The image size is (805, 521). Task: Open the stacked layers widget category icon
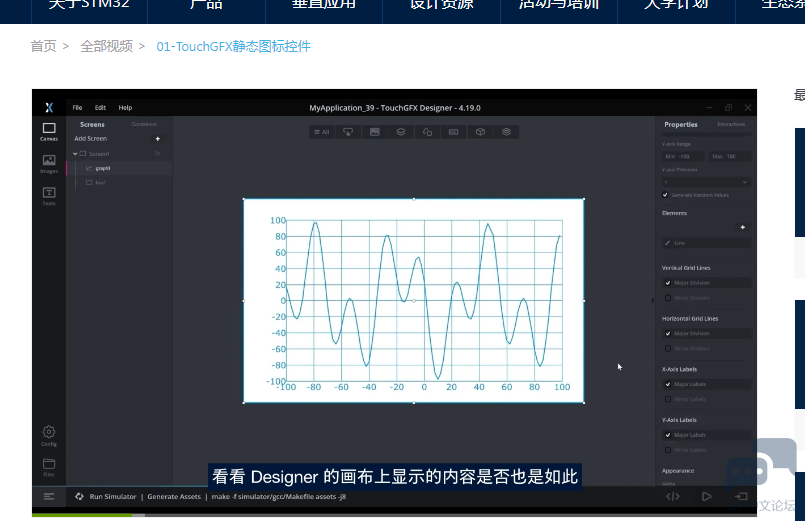[x=506, y=132]
